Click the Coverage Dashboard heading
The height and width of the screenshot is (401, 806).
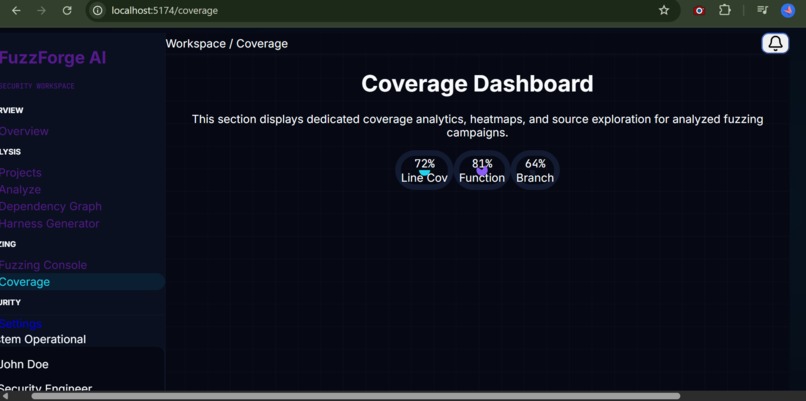pos(477,84)
